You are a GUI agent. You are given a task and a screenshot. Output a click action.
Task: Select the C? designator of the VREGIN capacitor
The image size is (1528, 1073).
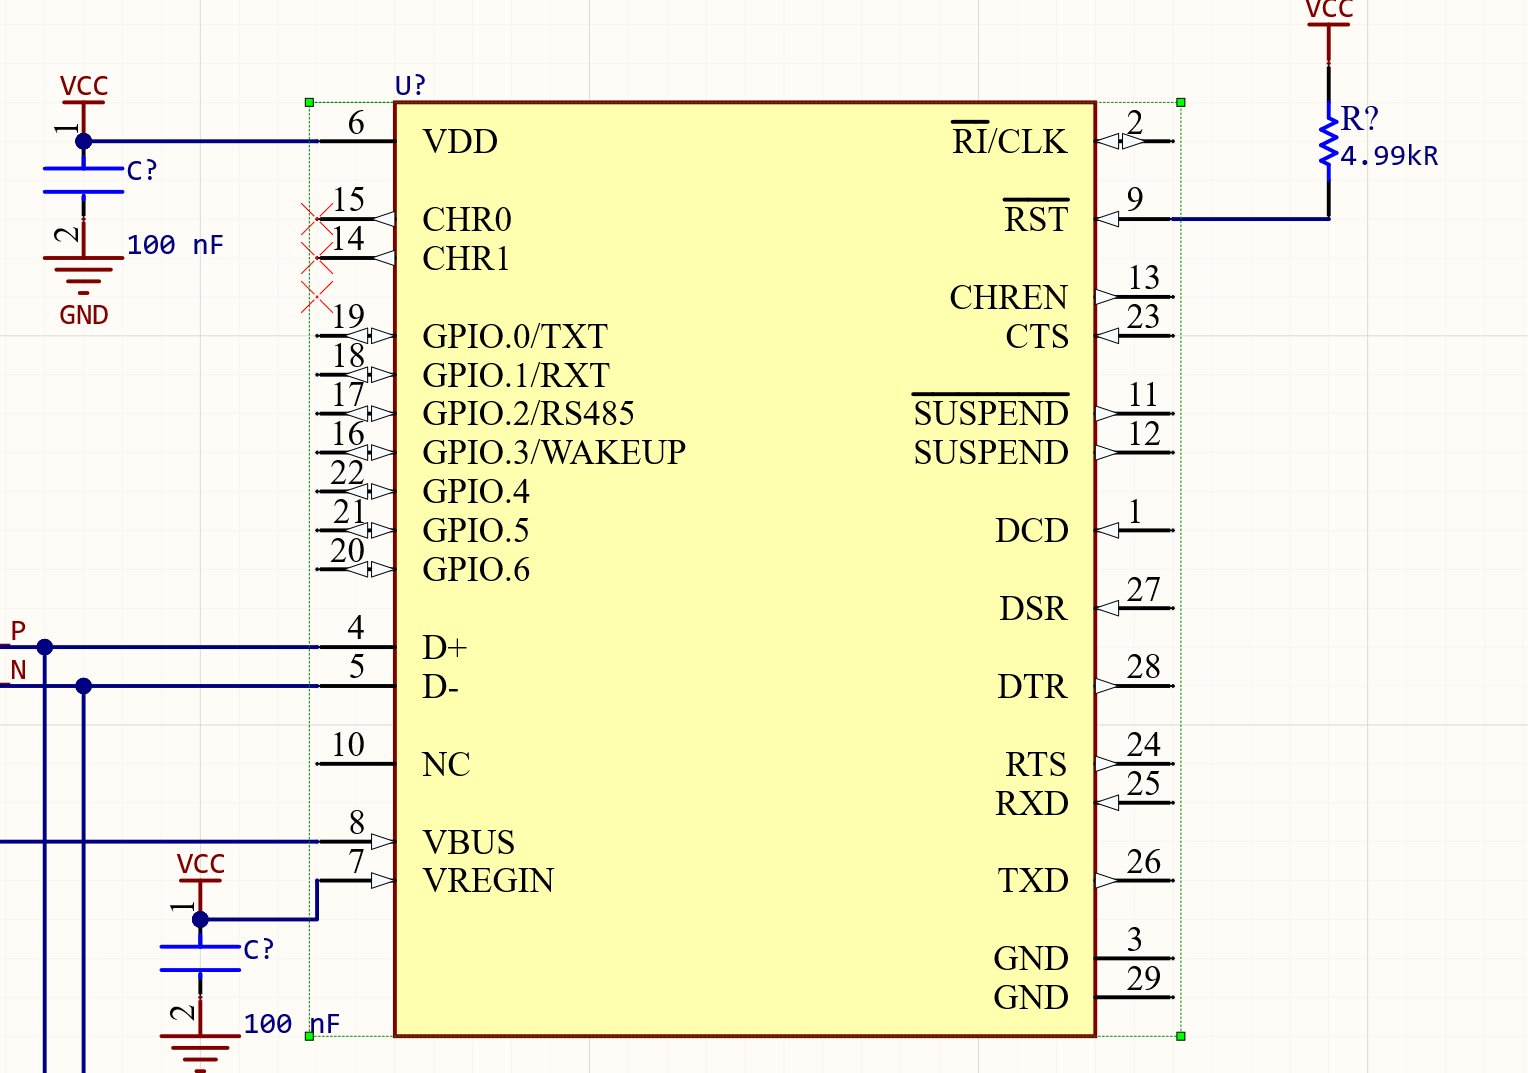pos(259,950)
